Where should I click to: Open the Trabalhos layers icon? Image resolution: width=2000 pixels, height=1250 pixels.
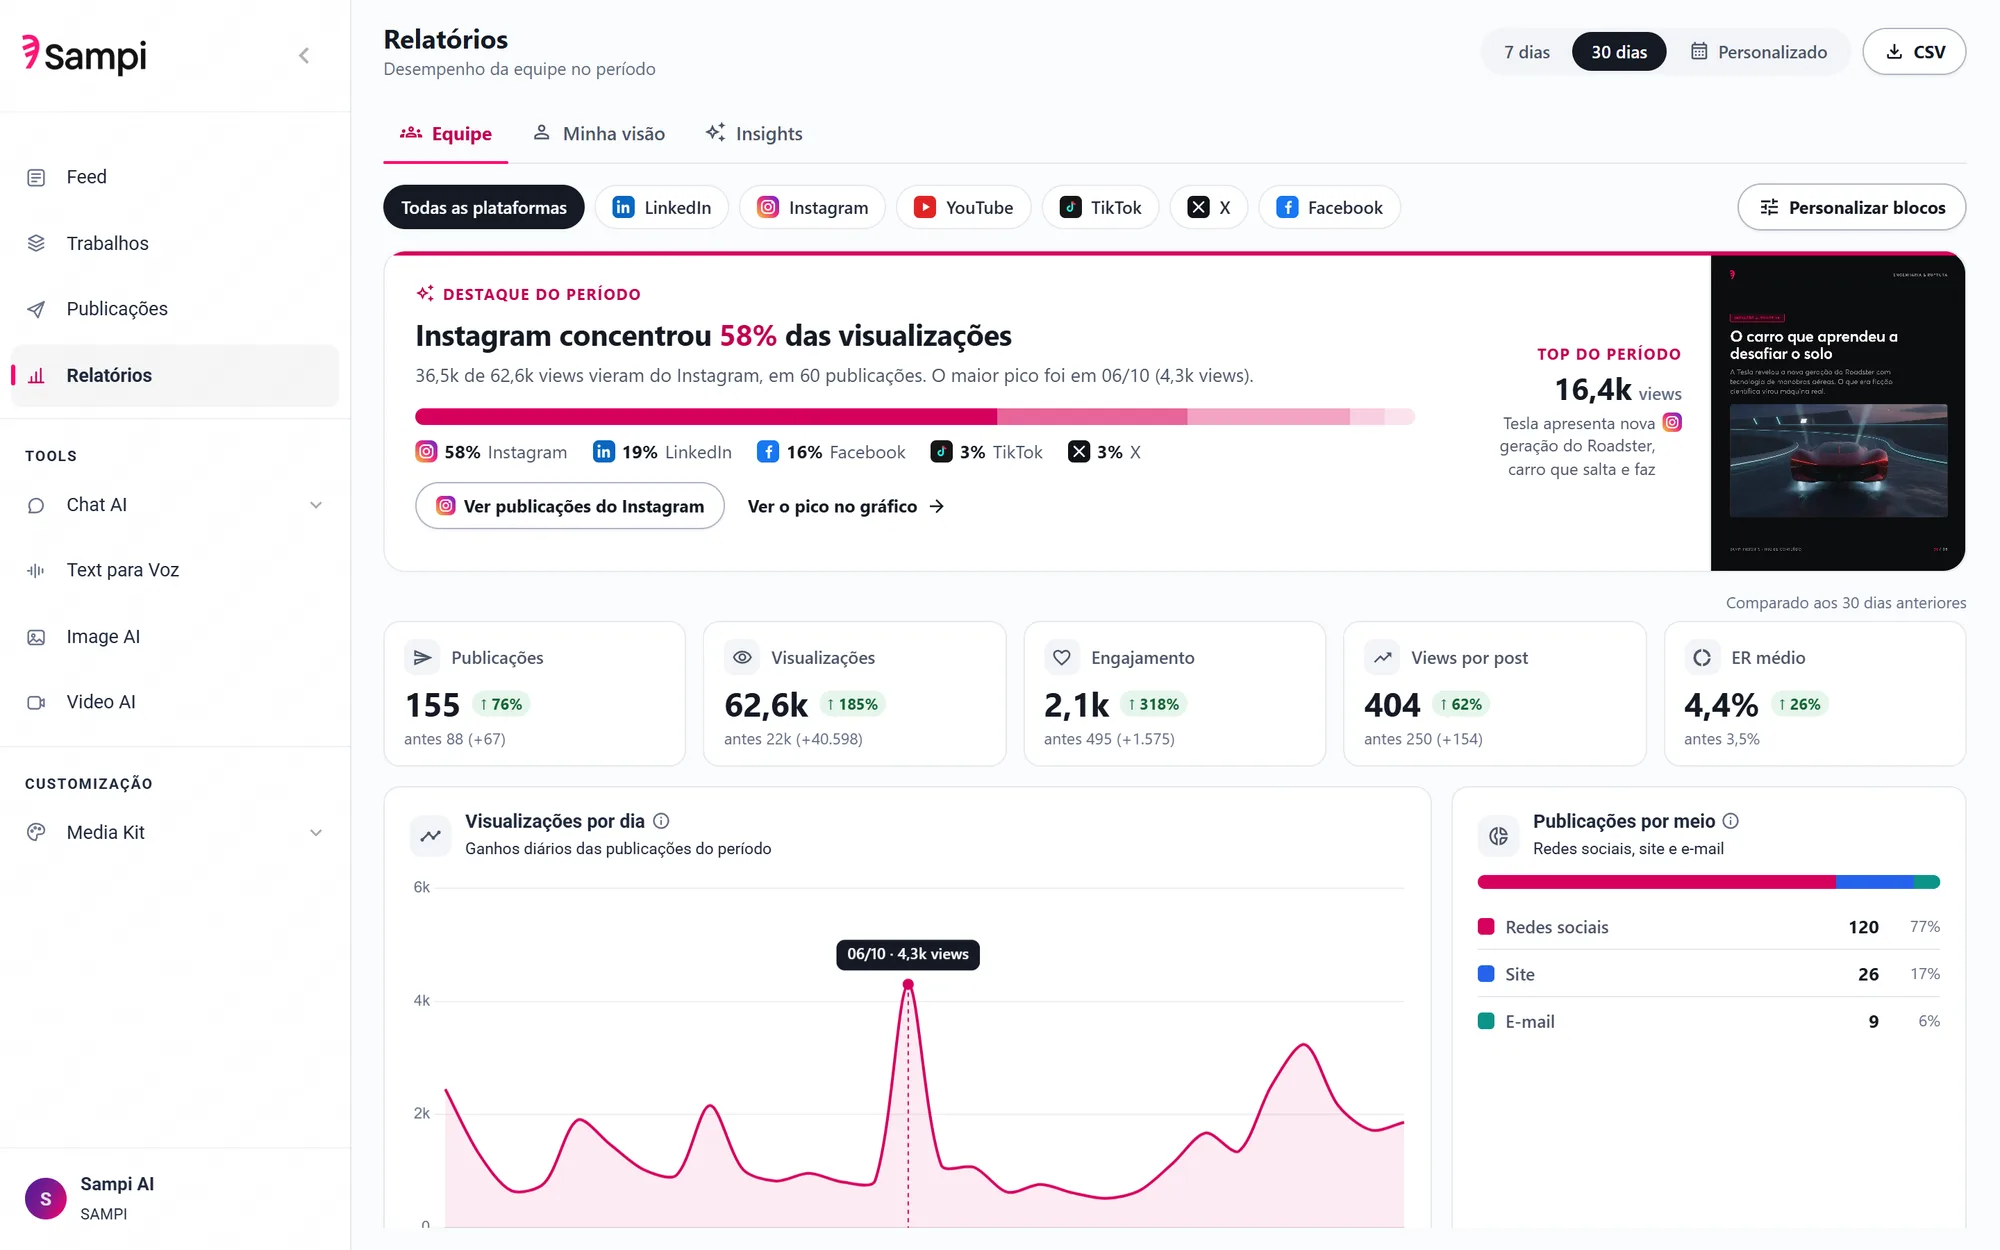point(36,243)
